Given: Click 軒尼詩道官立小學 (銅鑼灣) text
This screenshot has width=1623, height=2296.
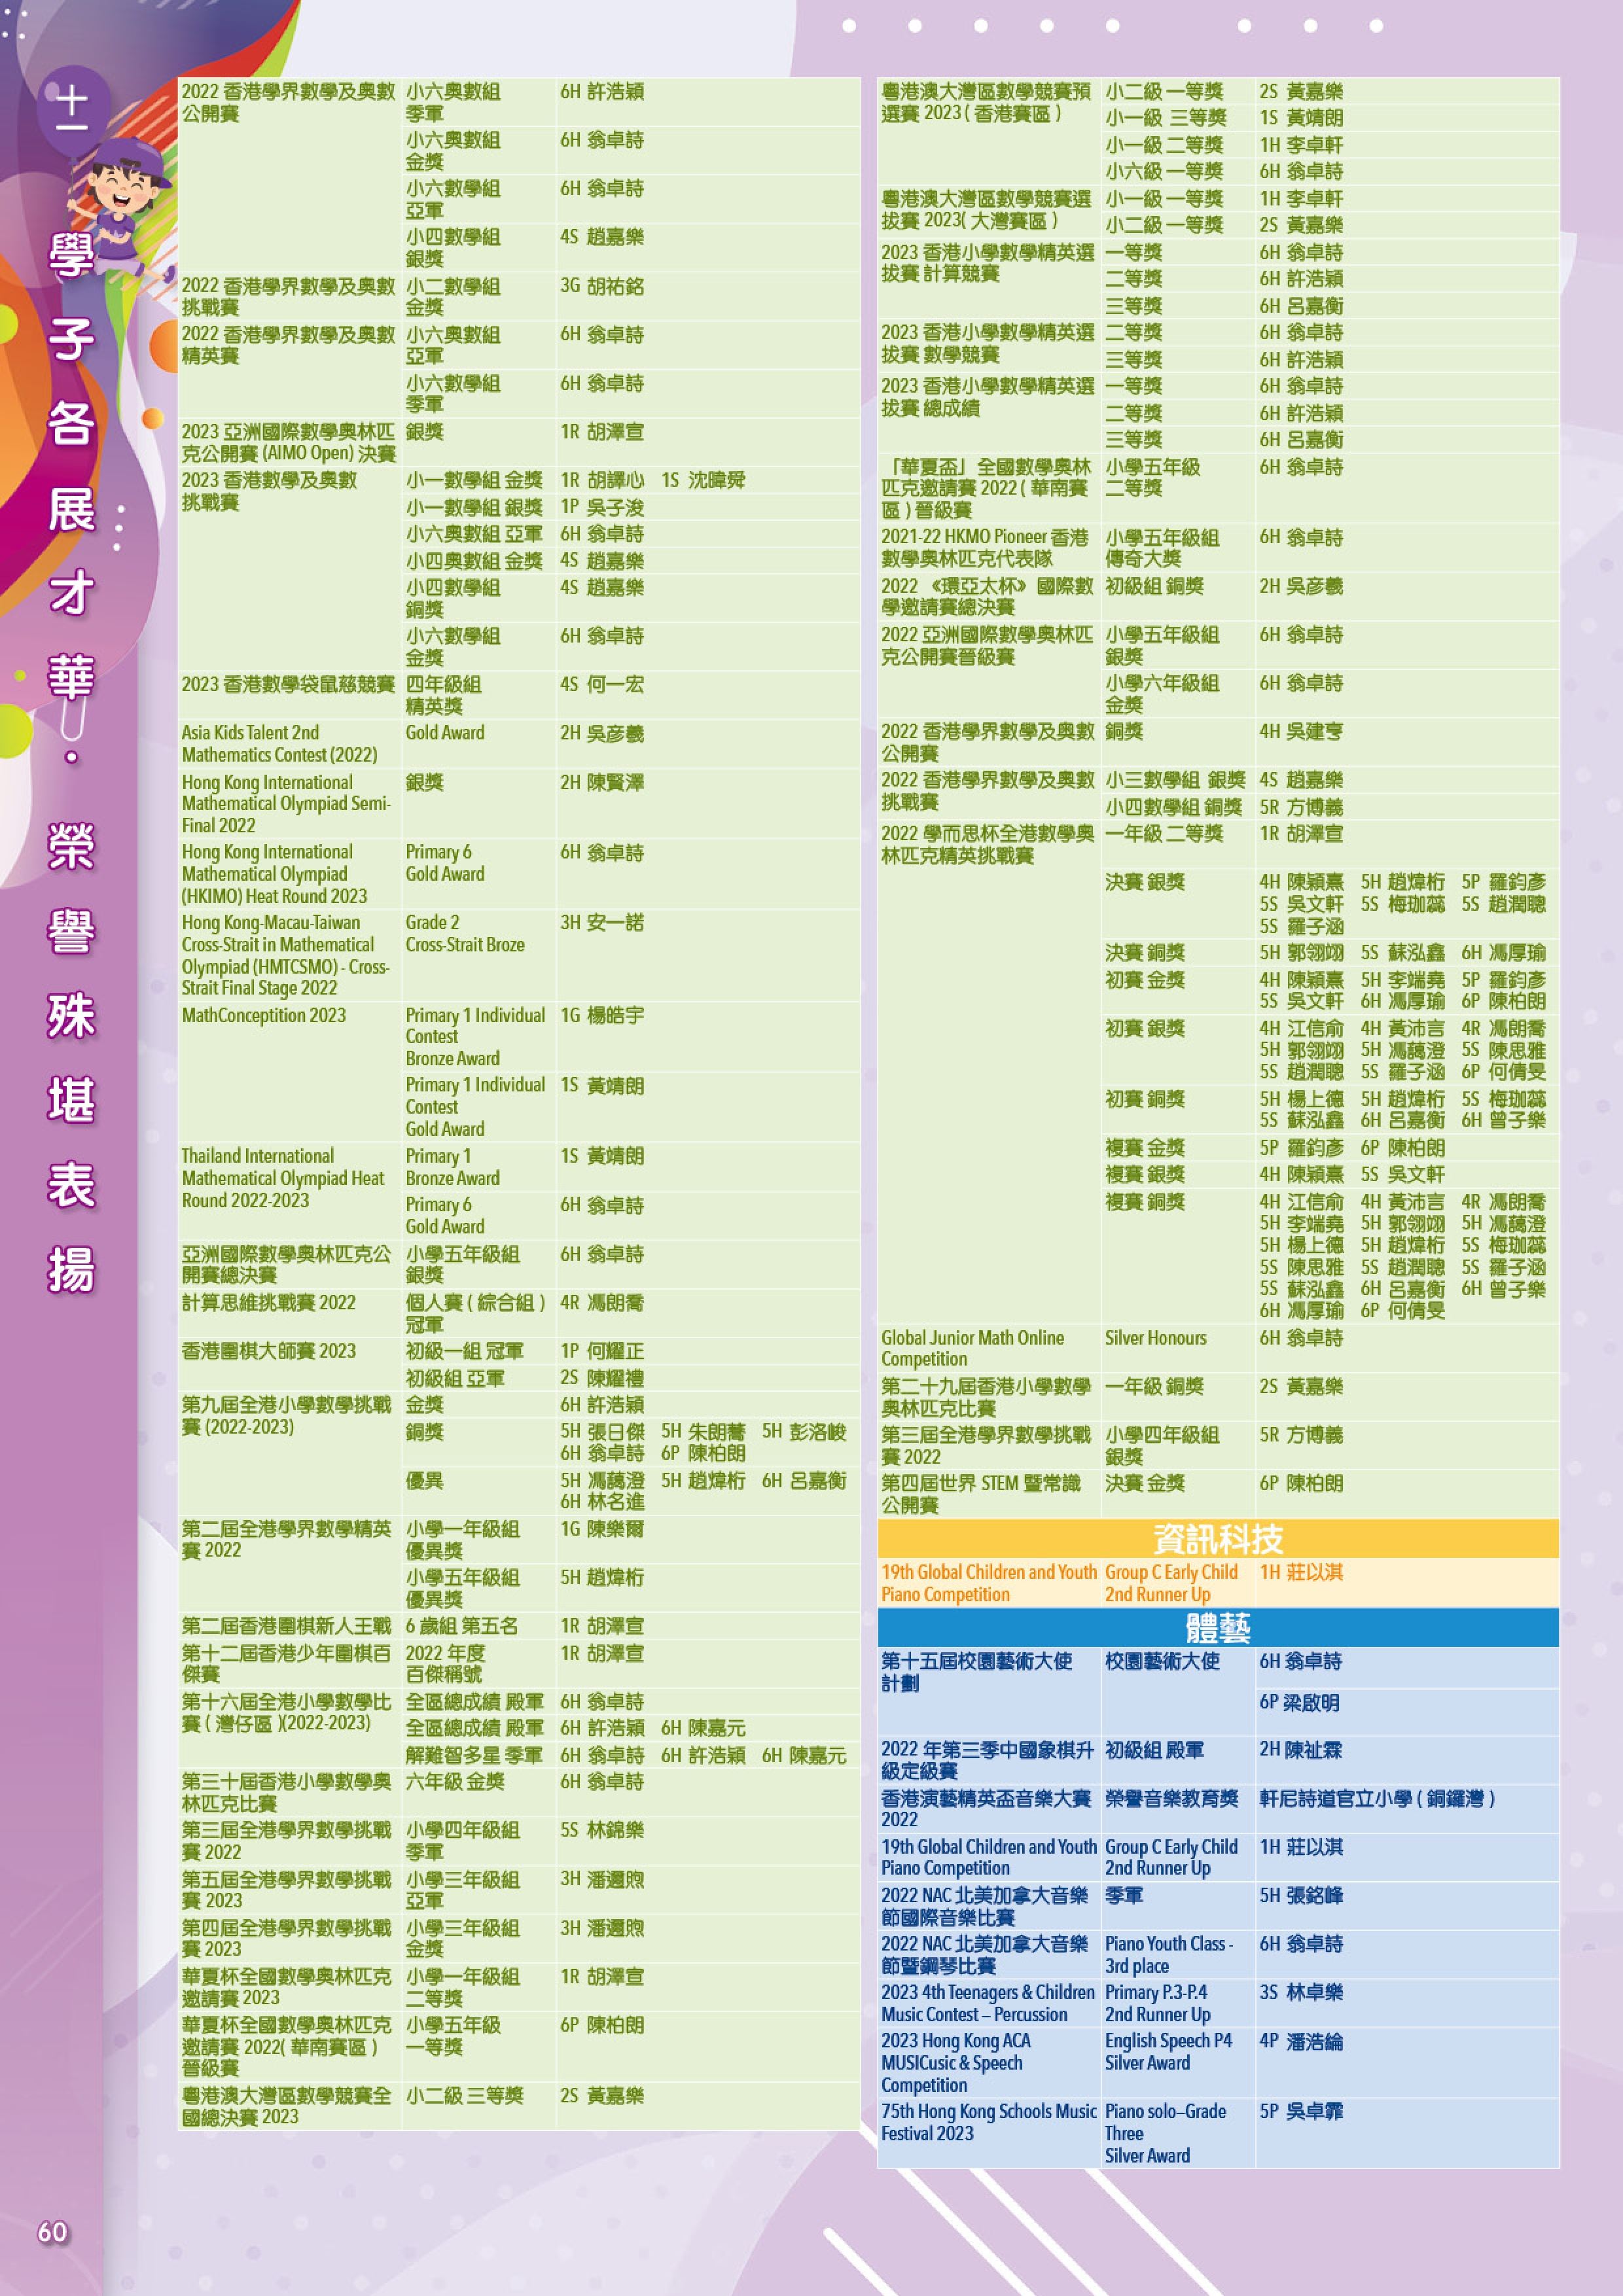Looking at the screenshot, I should pyautogui.click(x=1377, y=1799).
